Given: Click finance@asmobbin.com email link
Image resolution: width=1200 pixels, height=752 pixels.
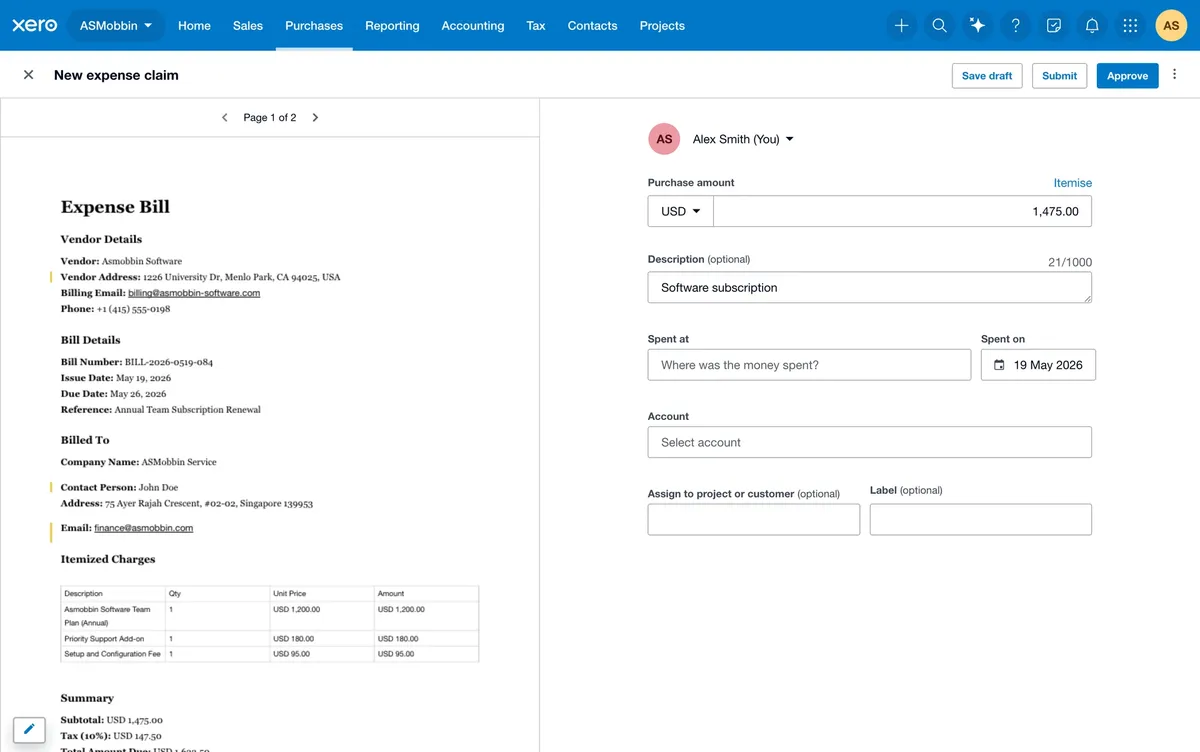Looking at the screenshot, I should tap(144, 527).
